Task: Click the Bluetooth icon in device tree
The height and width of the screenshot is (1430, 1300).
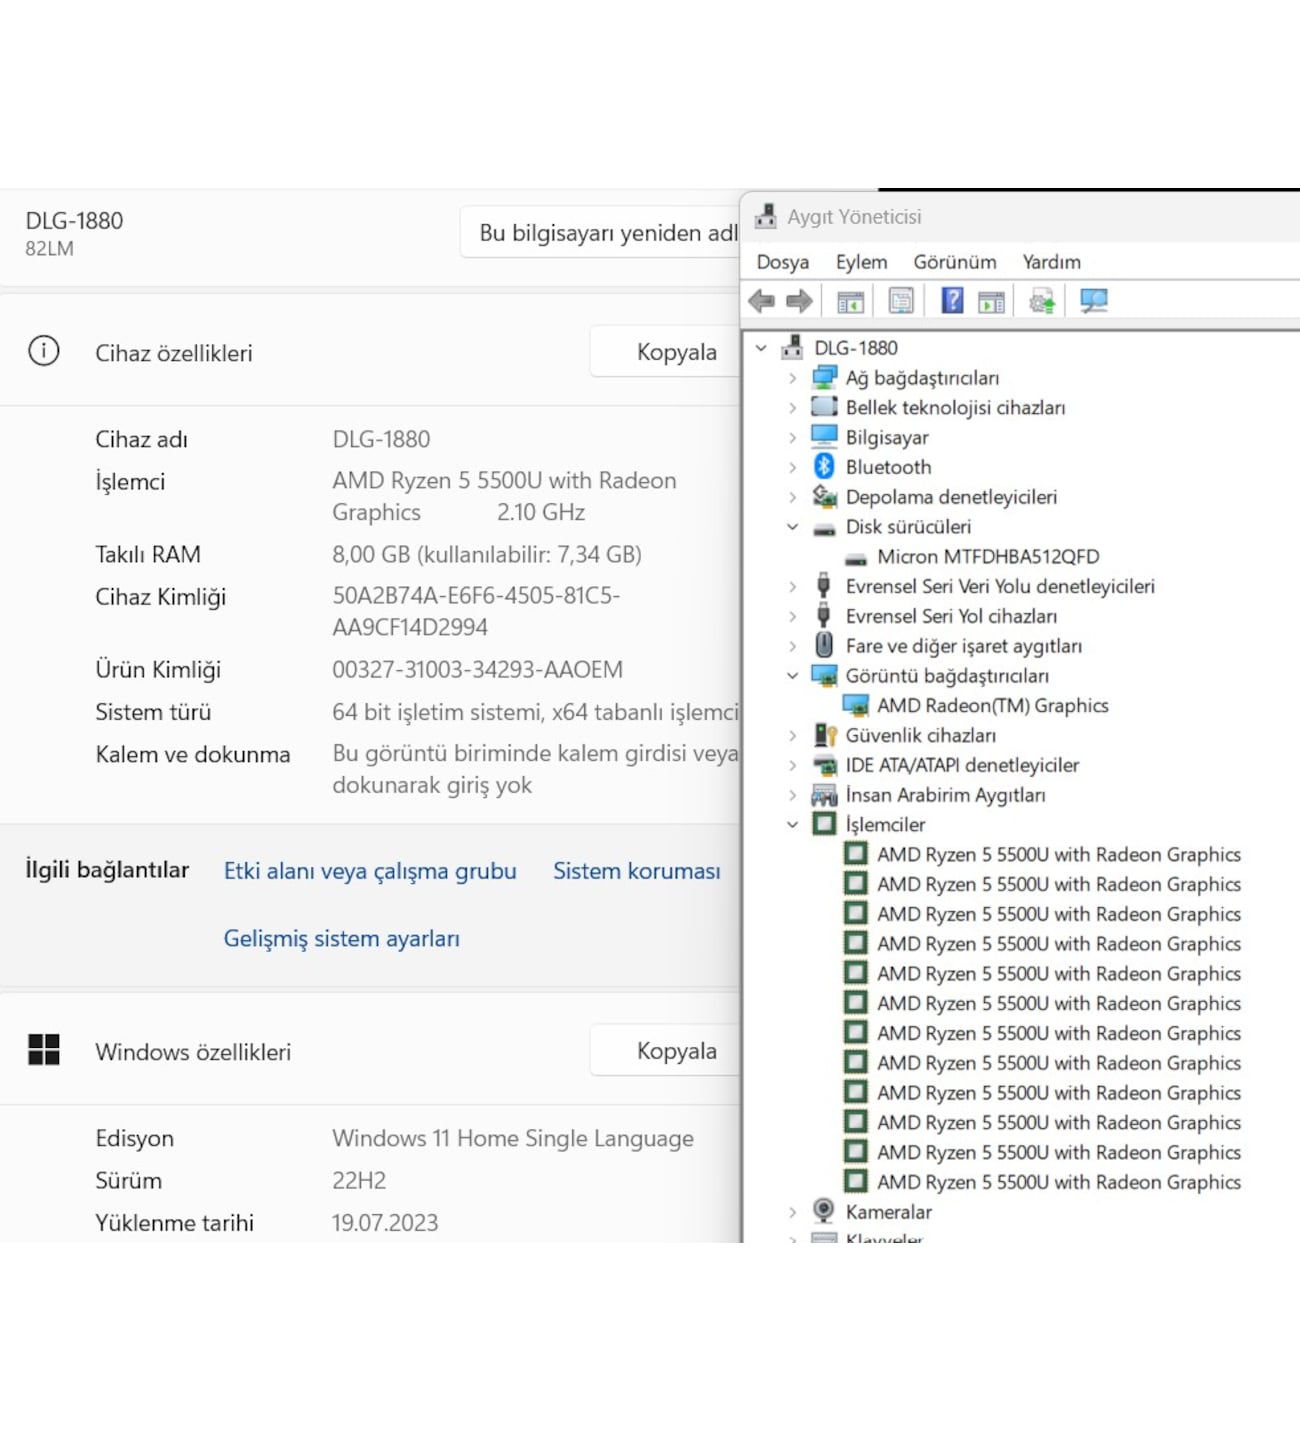Action: click(x=824, y=466)
